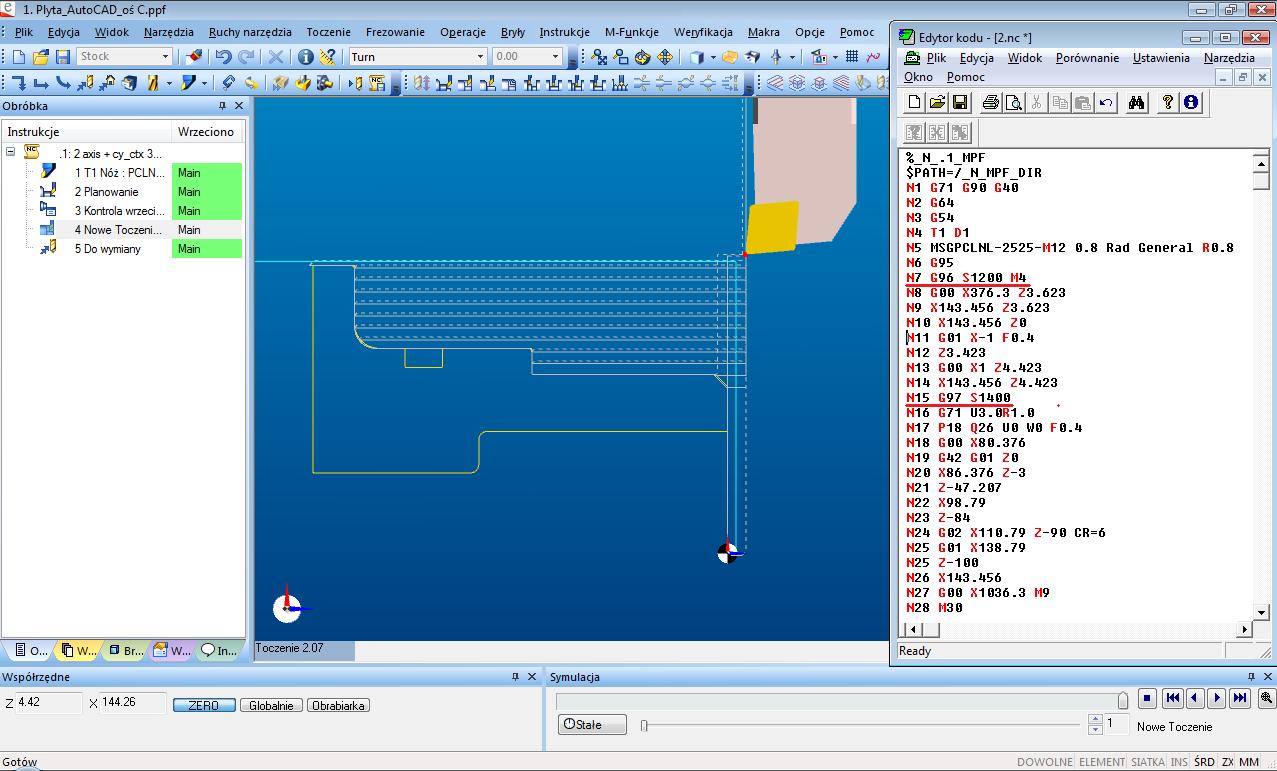Screen dimensions: 1277x771
Task: Open the Turn mode dropdown
Action: coord(480,57)
